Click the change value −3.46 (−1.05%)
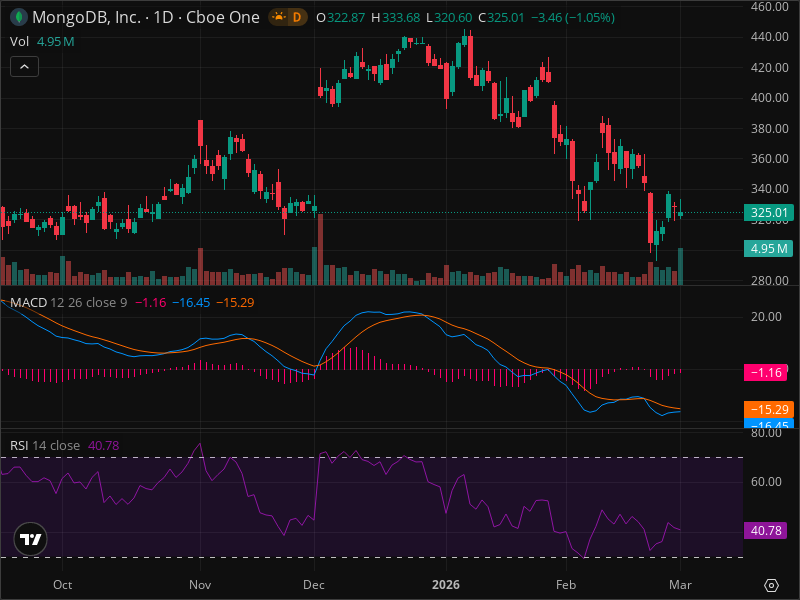This screenshot has height=600, width=800. click(x=572, y=17)
